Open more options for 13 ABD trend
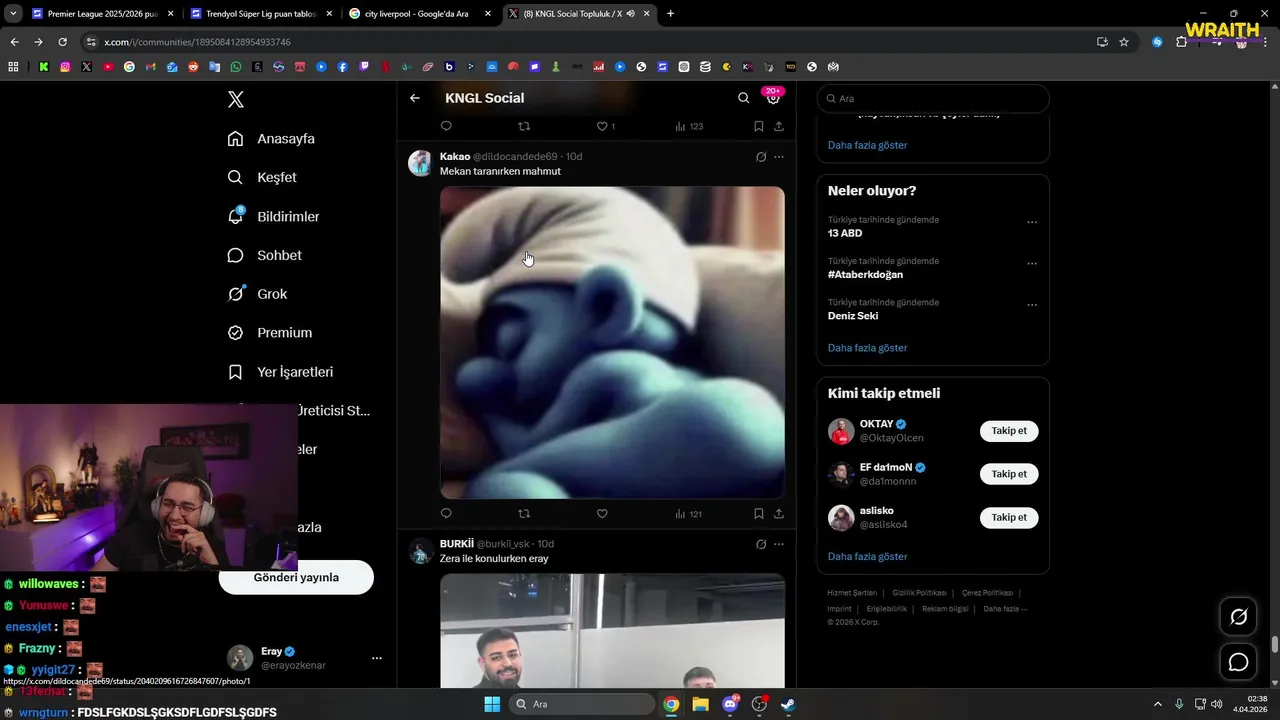1280x720 pixels. click(x=1032, y=222)
